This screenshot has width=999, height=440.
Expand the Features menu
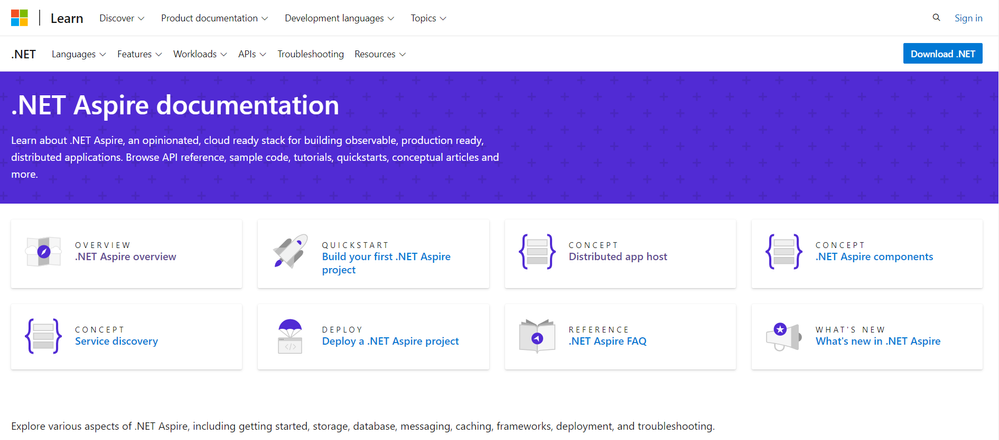(x=140, y=54)
